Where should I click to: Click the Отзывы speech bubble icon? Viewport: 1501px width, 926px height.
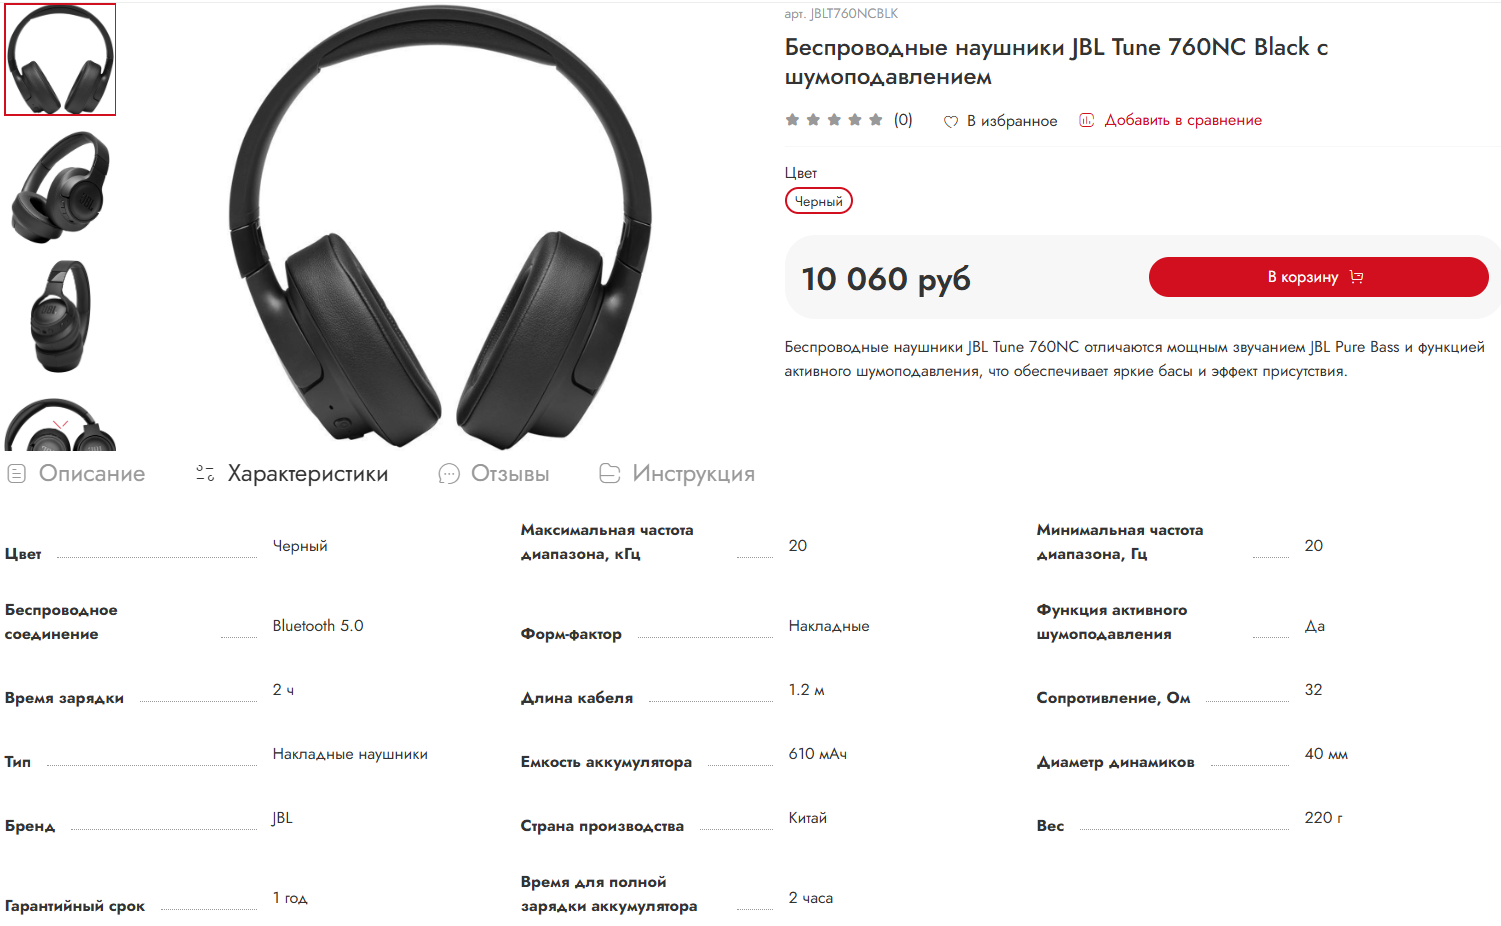tap(449, 473)
